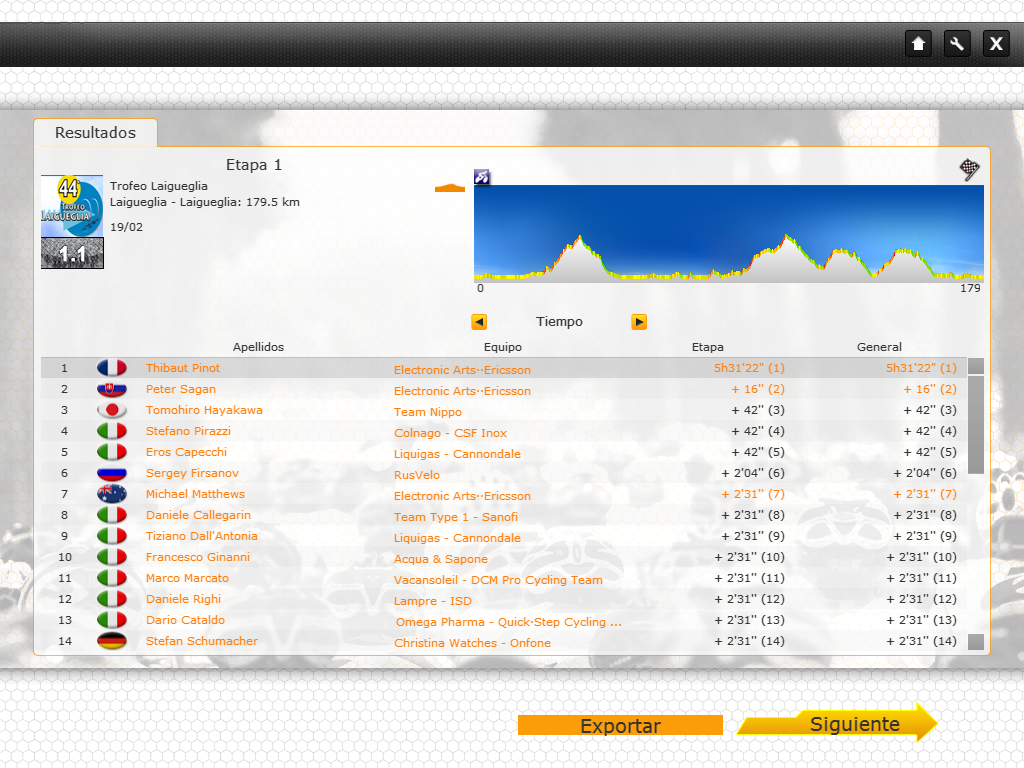Screen dimensions: 1024x768
Task: Open rider Francesco Ginanni
Action: (x=198, y=557)
